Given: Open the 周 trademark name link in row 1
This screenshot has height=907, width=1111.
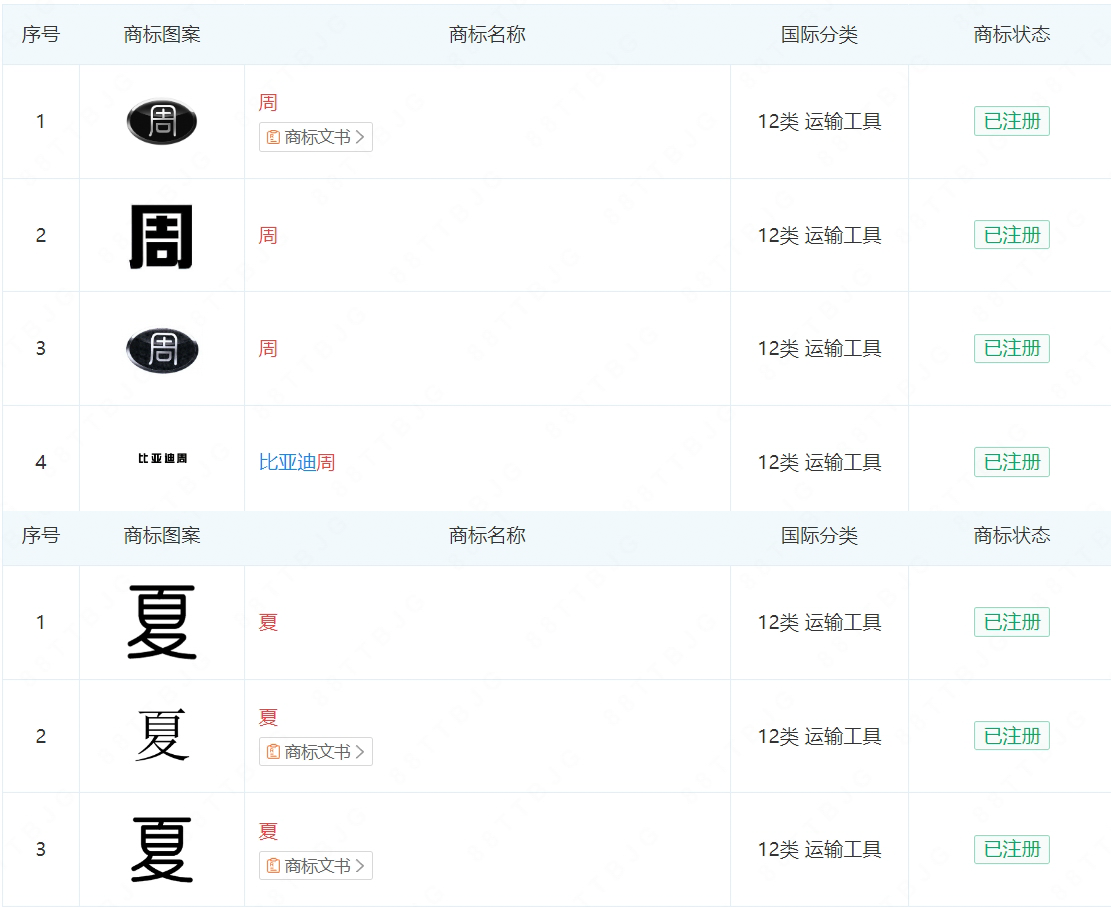Looking at the screenshot, I should [268, 103].
